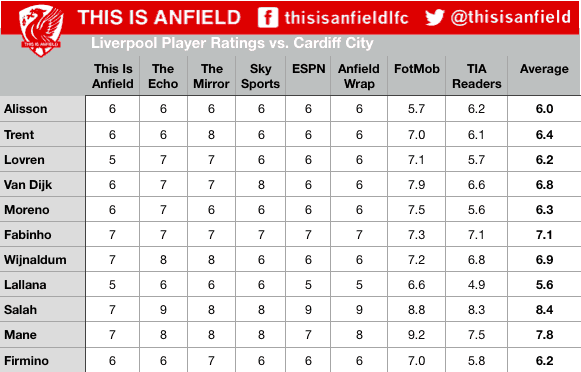The width and height of the screenshot is (581, 372).
Task: Select the TIA Readers column header
Action: pos(477,76)
